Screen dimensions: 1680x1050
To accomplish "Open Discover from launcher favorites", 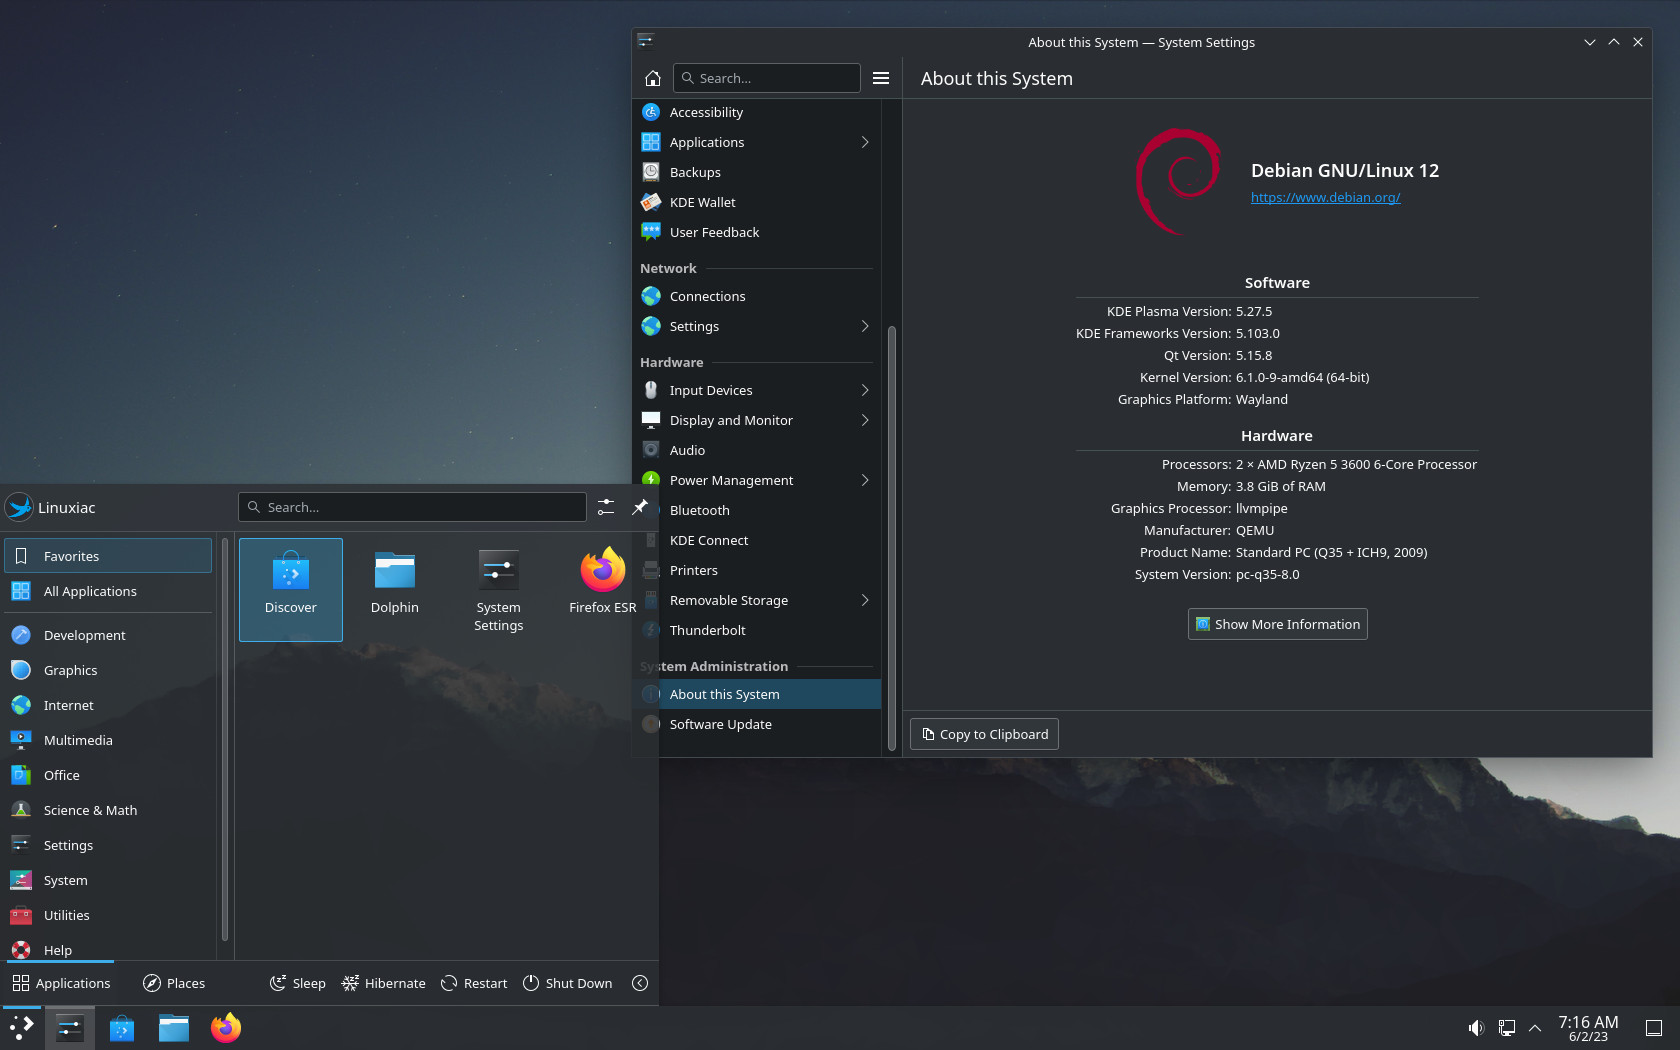I will 291,589.
